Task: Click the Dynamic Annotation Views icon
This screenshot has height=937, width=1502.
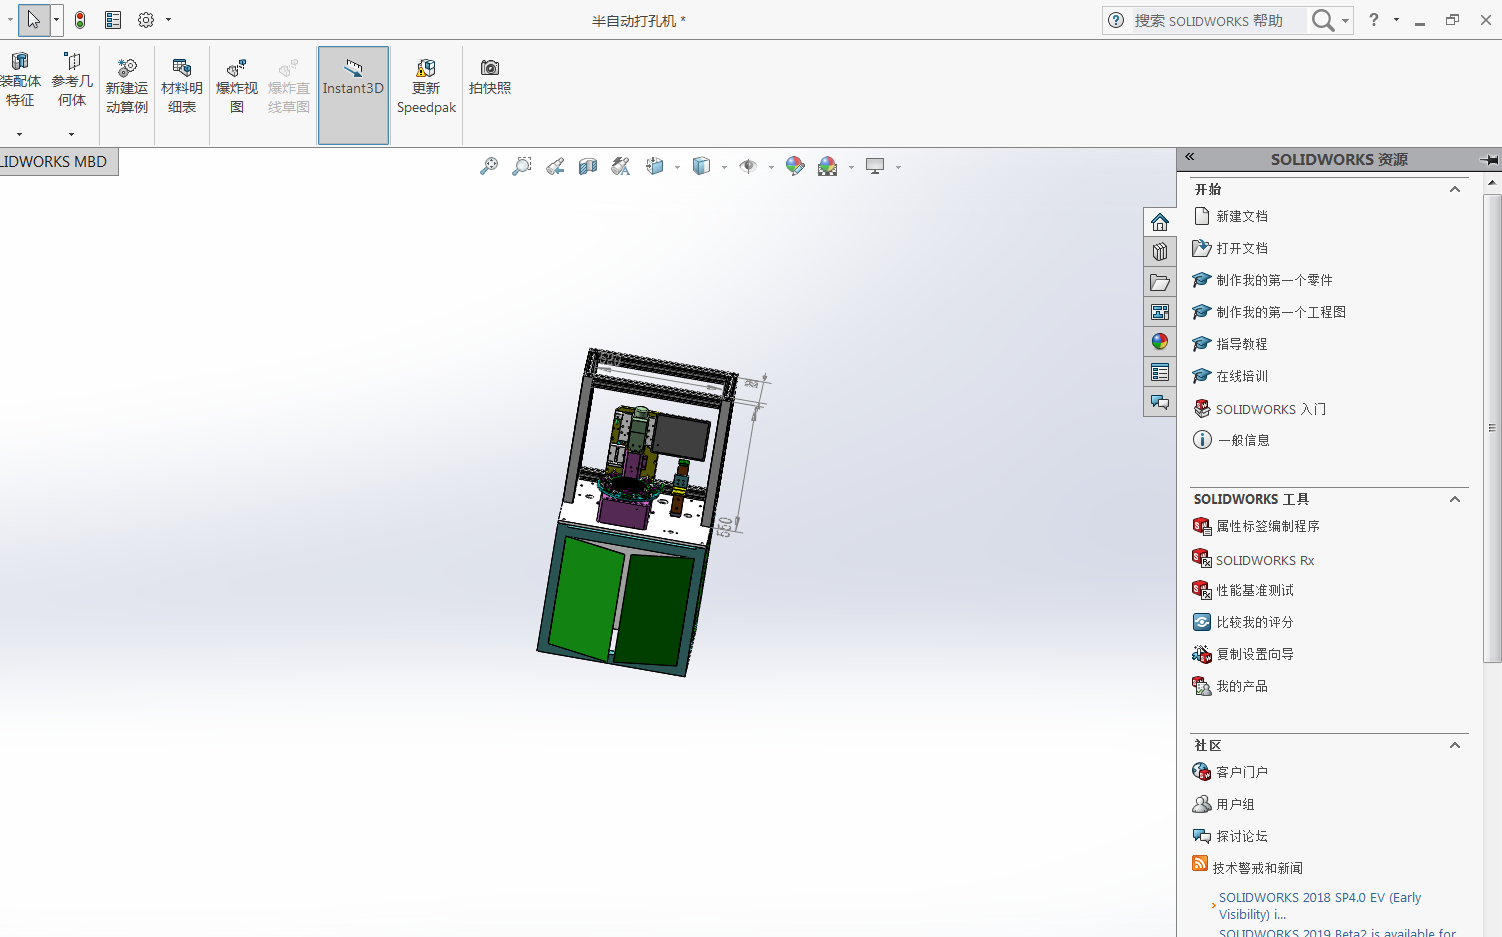Action: click(x=621, y=166)
